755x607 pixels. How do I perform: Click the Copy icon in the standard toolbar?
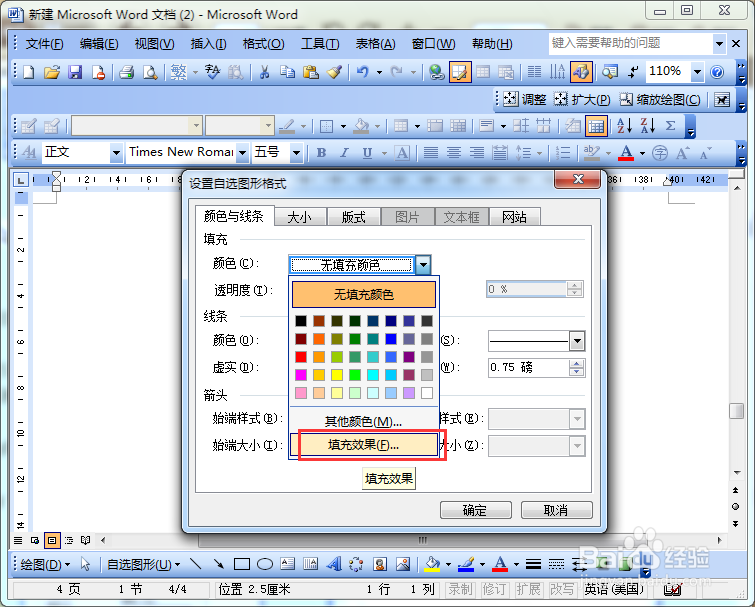[287, 72]
